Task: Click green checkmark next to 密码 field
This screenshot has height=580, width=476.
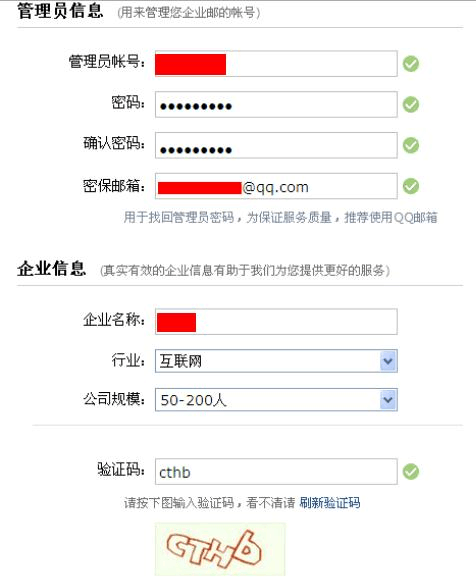Action: click(411, 105)
